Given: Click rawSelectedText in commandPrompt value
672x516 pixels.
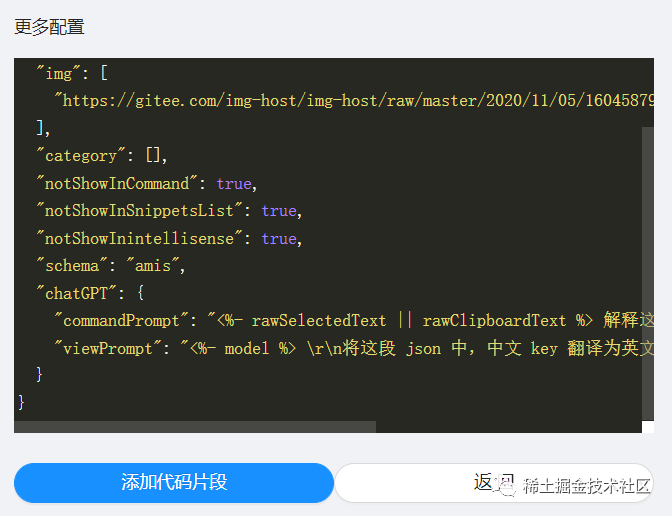Looking at the screenshot, I should [x=319, y=321].
